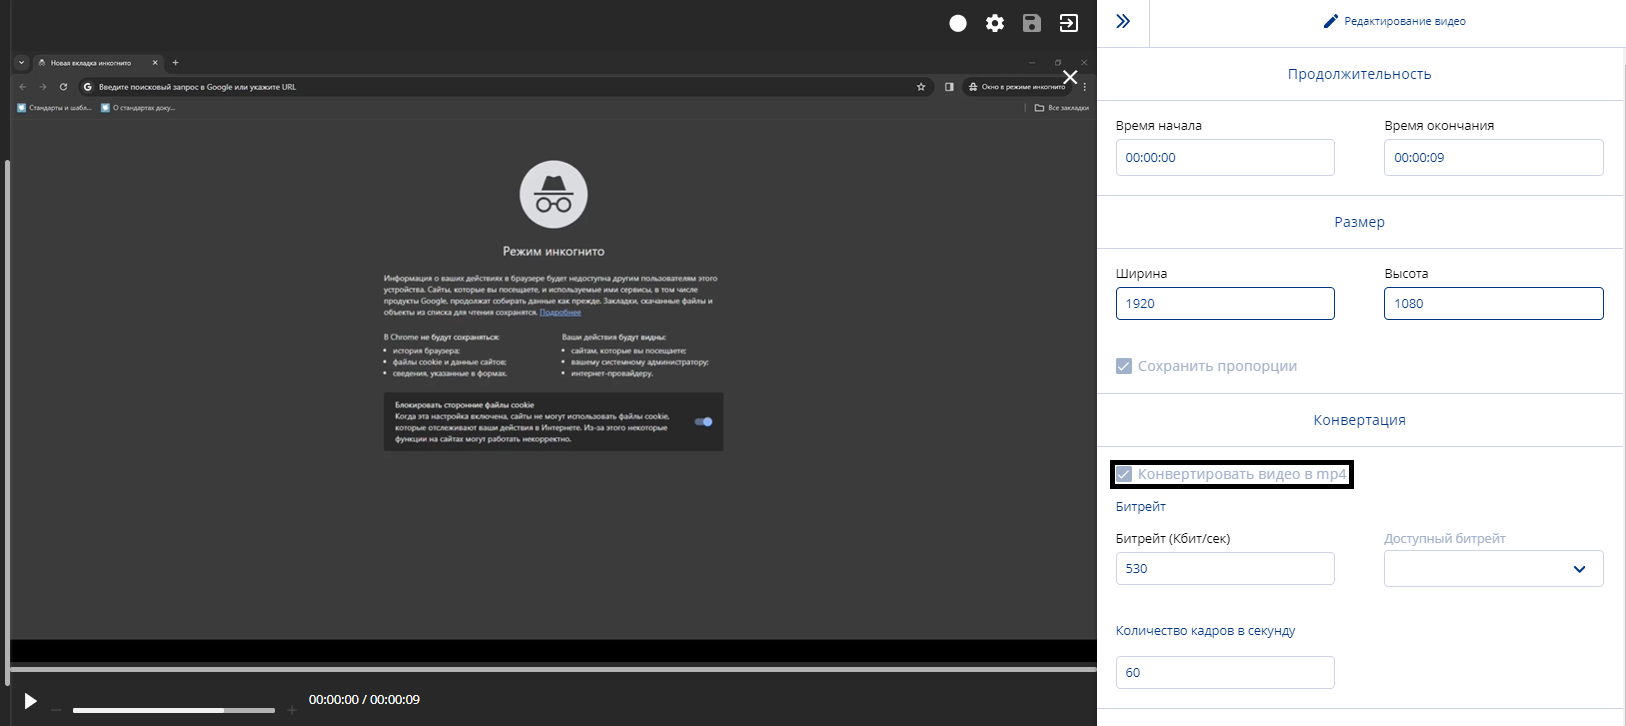This screenshot has width=1626, height=726.
Task: Click Все закладки folder in the recorded browser
Action: [1061, 108]
